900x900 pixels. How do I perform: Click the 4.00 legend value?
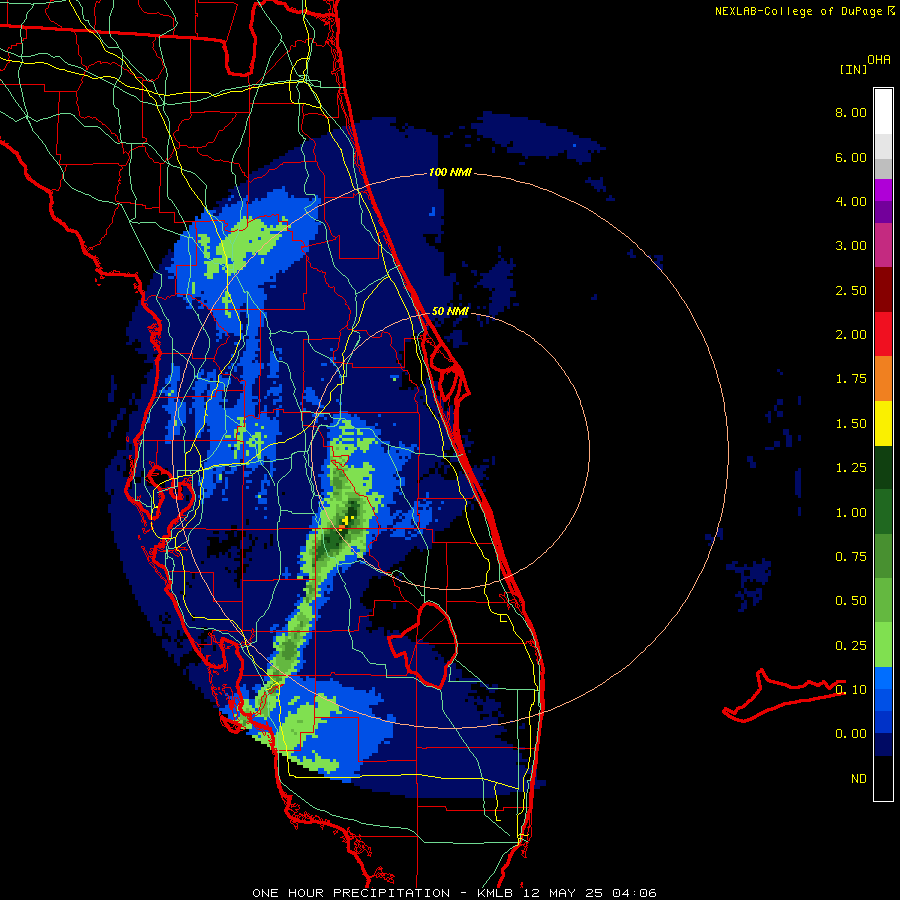tap(851, 201)
